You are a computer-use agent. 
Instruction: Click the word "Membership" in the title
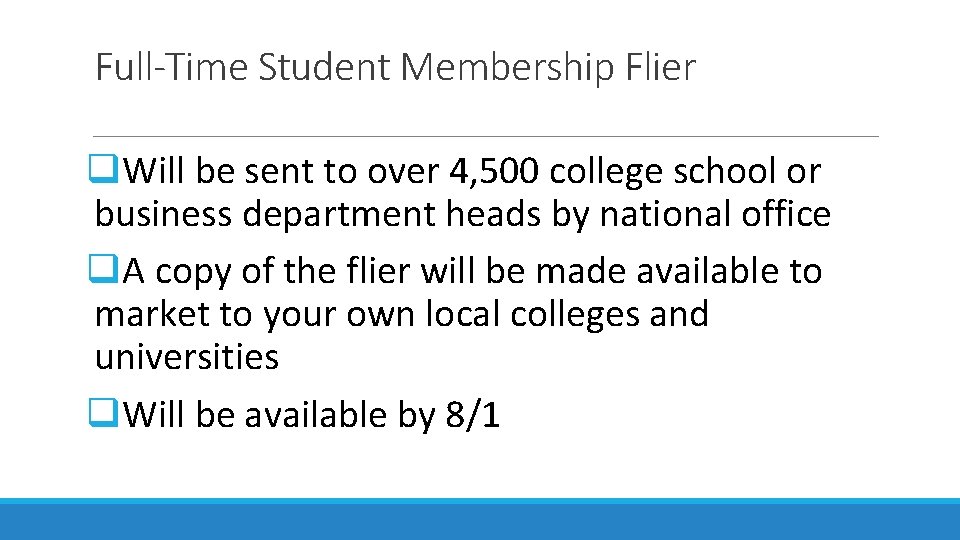click(x=508, y=67)
